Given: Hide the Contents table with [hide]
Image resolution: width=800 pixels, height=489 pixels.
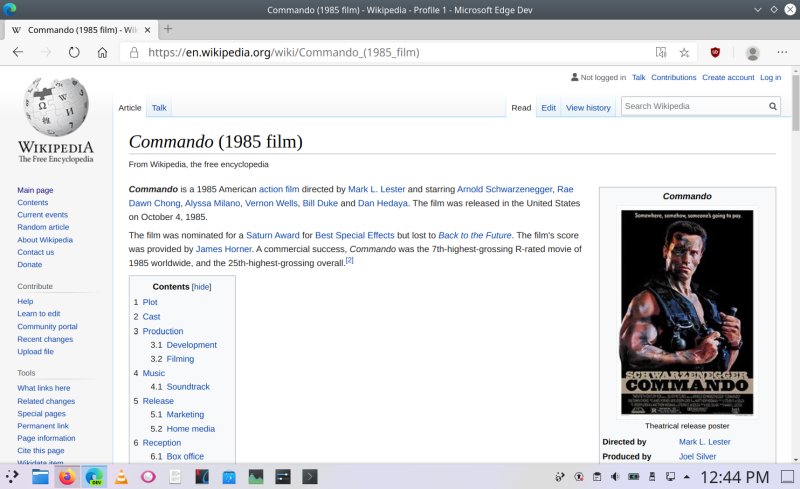Looking at the screenshot, I should (x=202, y=287).
